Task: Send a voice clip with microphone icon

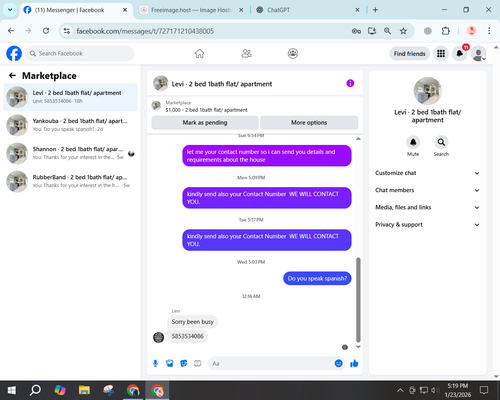Action: [155, 363]
